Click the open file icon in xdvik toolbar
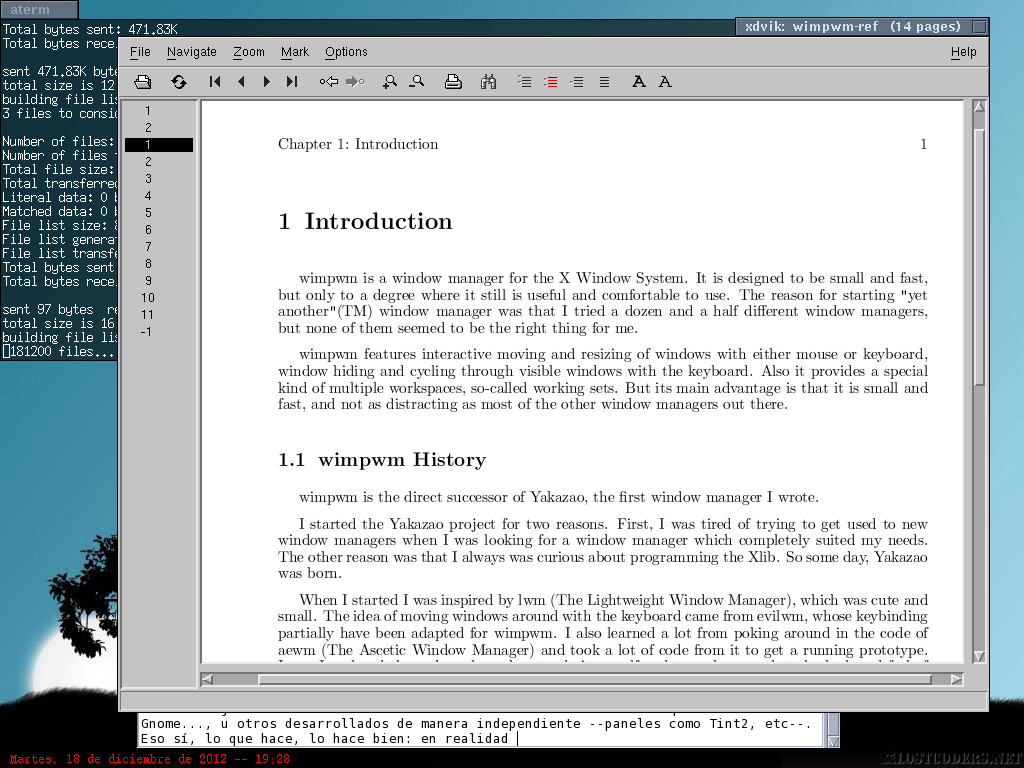1024x768 pixels. point(142,82)
